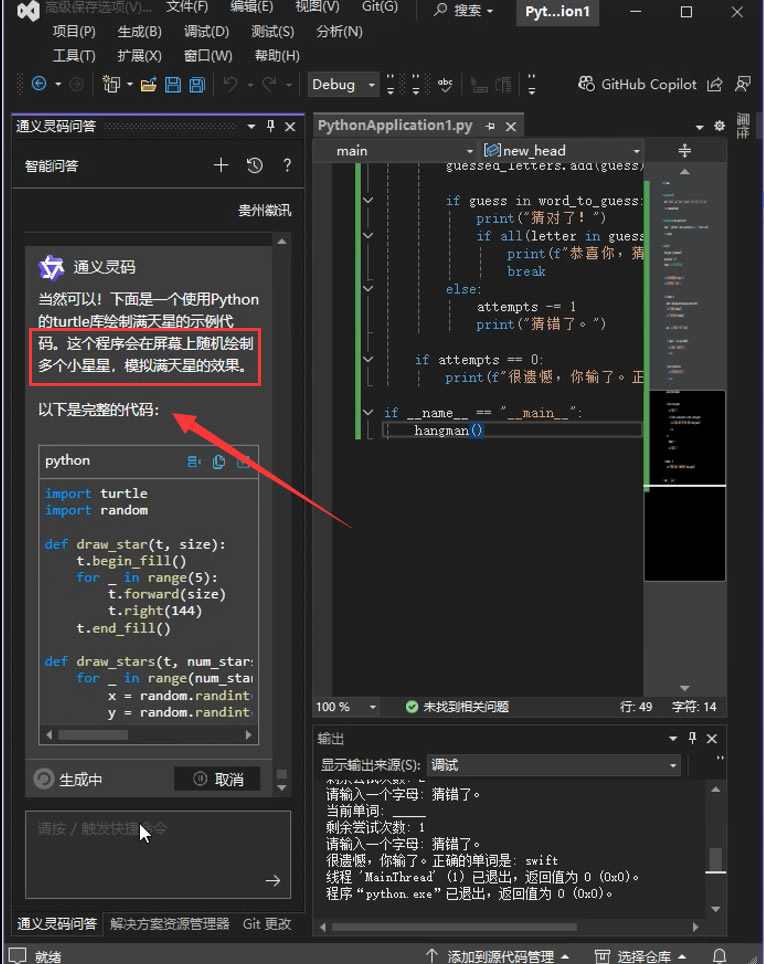Click 选择仓库 in status bar

pos(642,956)
